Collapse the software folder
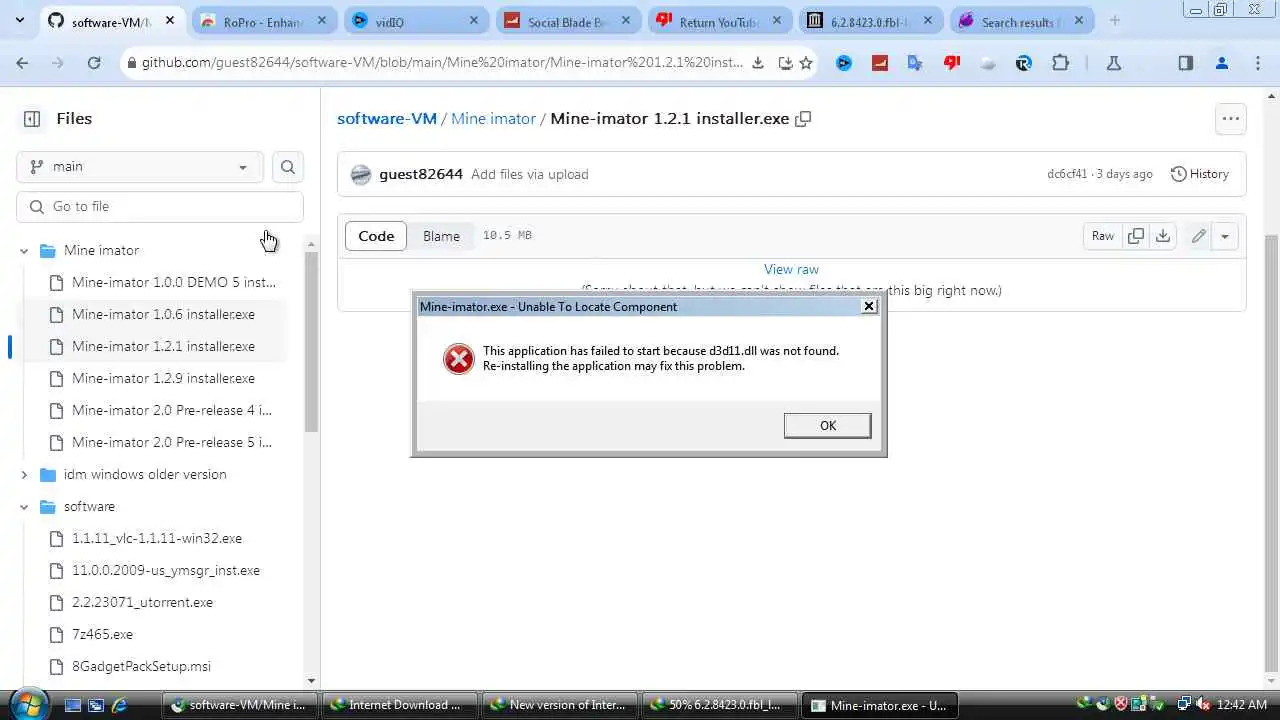1280x720 pixels. [x=24, y=506]
